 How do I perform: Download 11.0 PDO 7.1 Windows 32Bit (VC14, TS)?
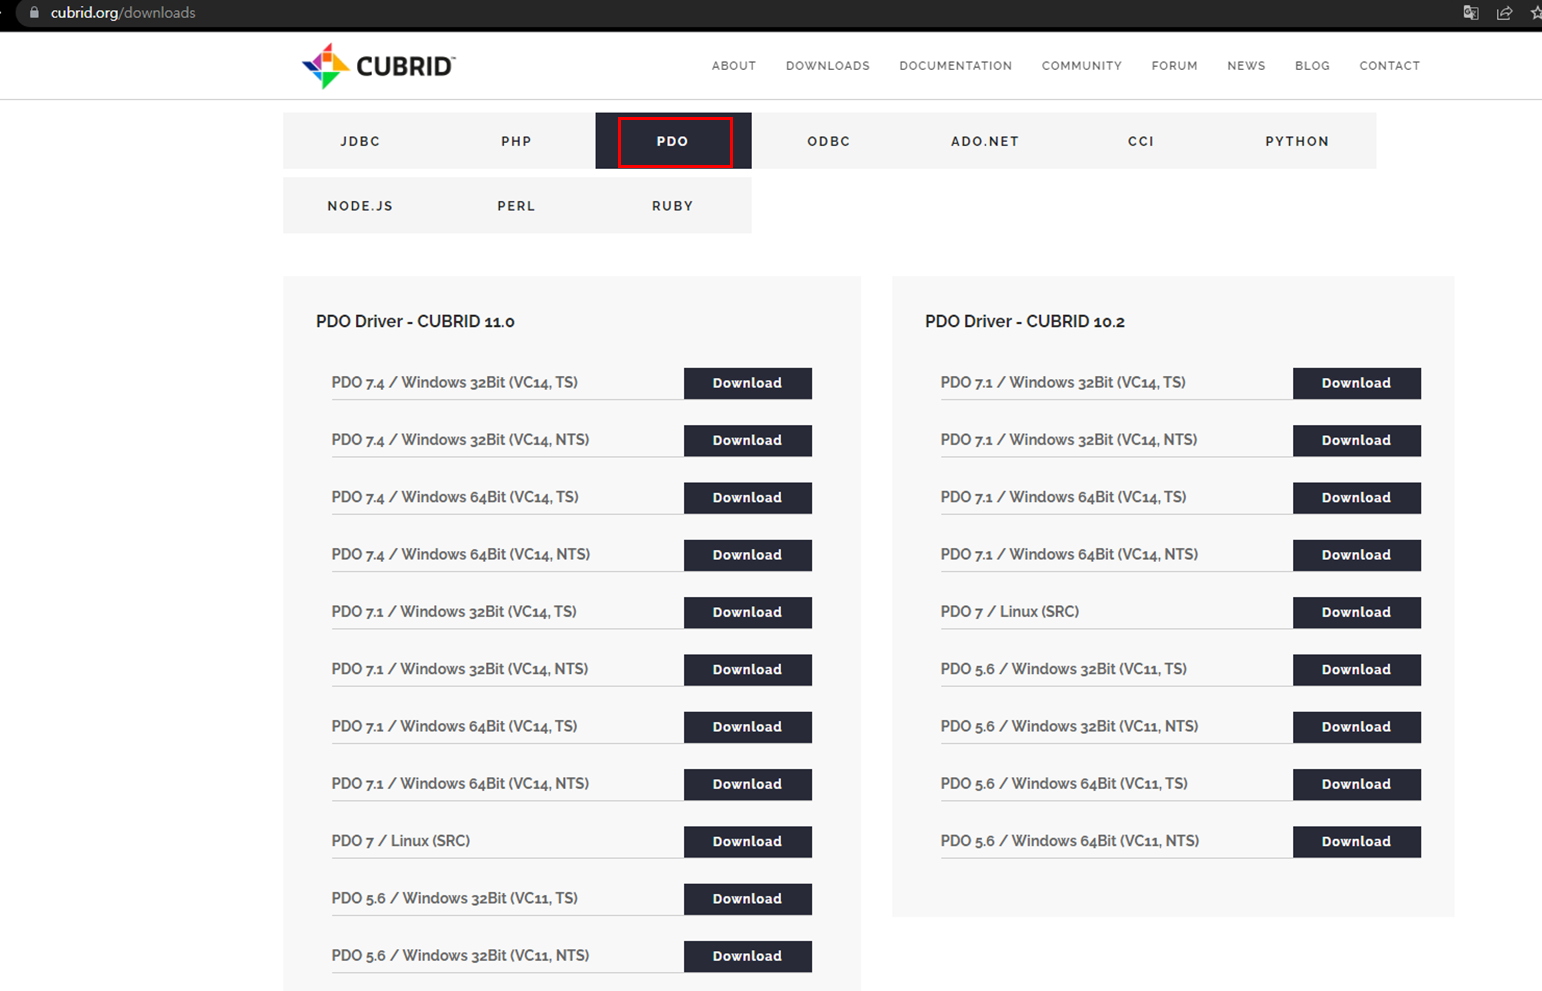(x=748, y=612)
